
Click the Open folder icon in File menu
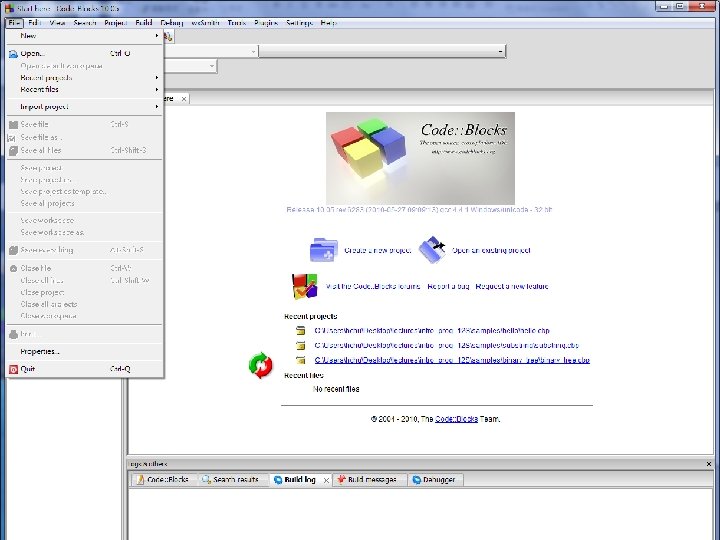click(13, 54)
